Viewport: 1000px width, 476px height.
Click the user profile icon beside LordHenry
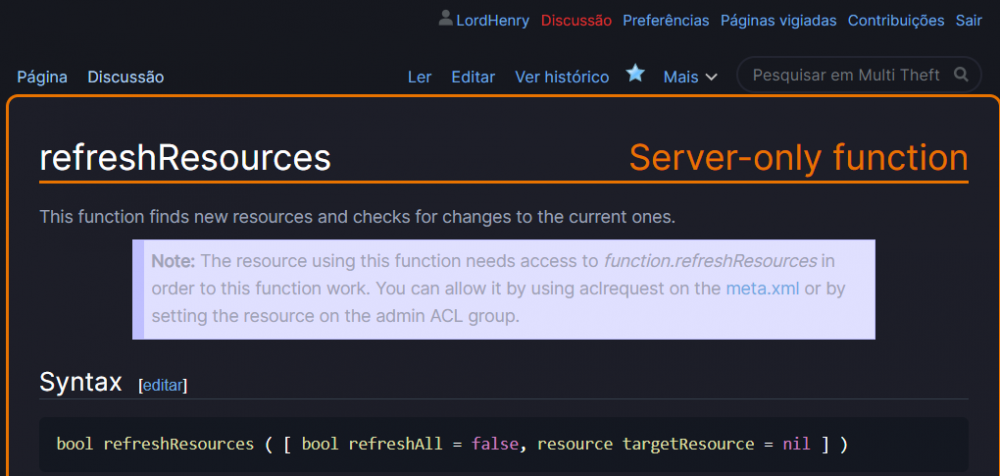pos(445,19)
